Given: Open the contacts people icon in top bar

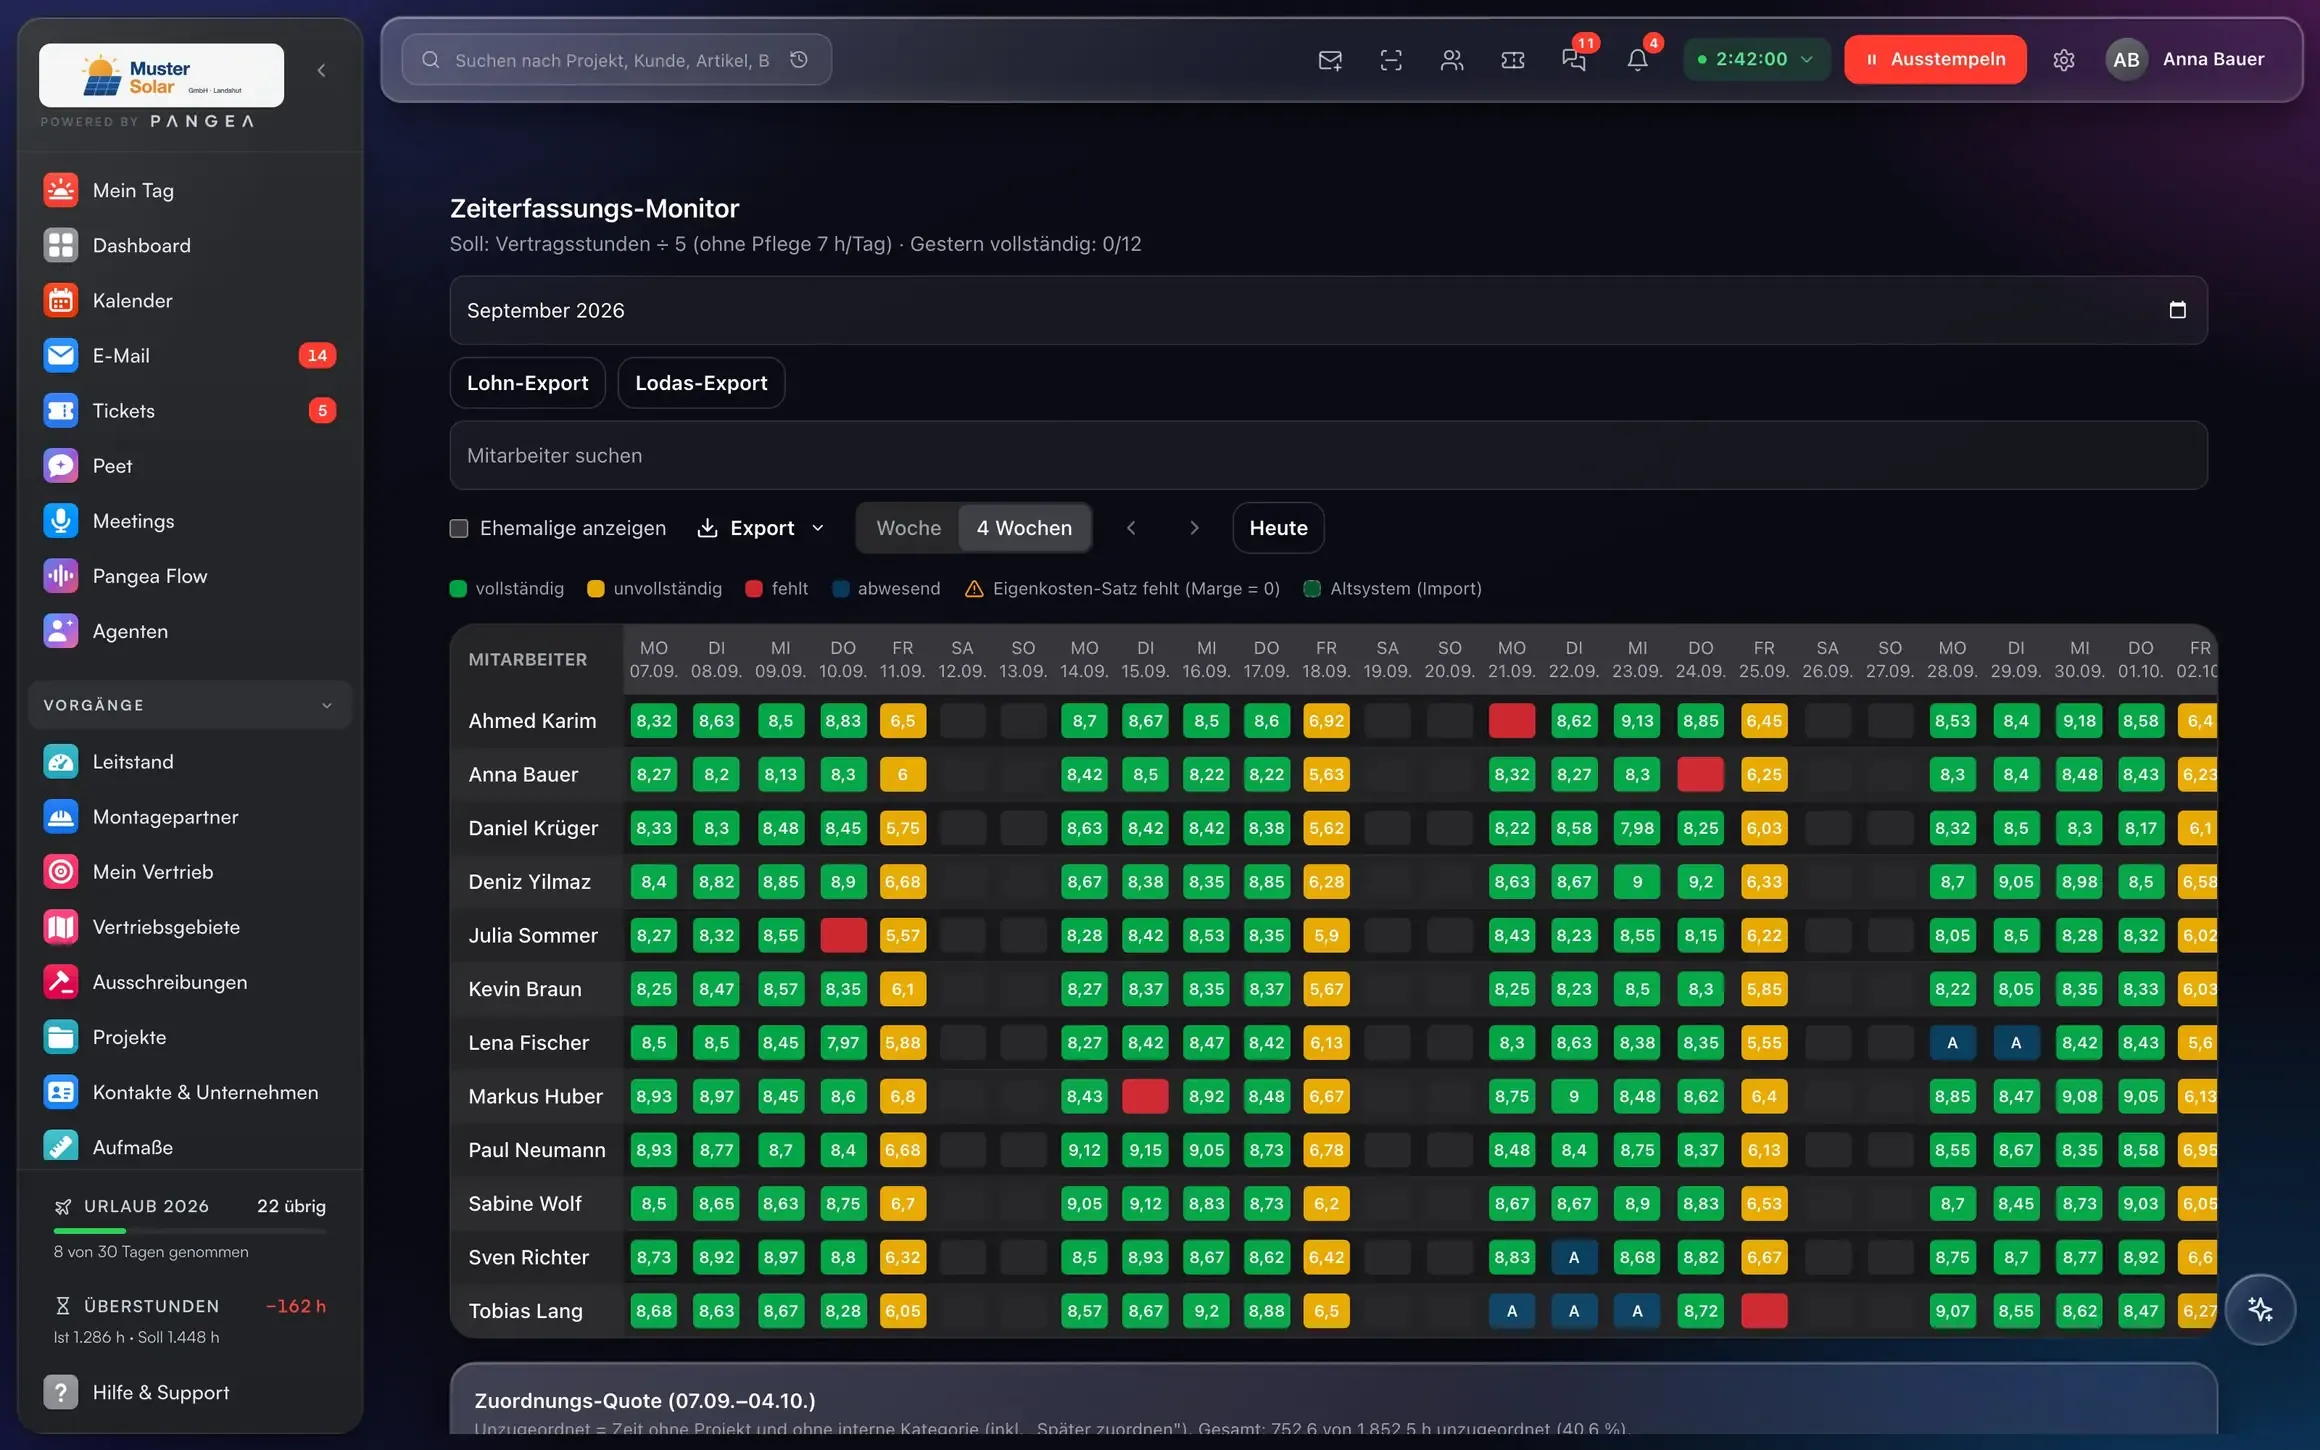Looking at the screenshot, I should point(1452,60).
